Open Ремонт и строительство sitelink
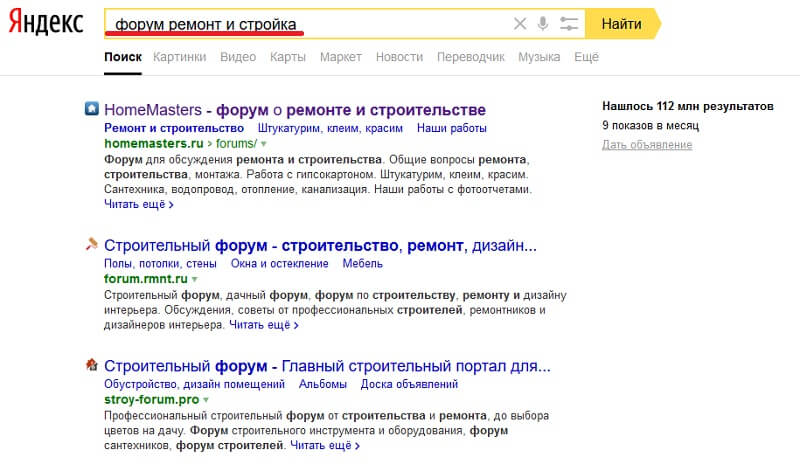 [x=174, y=128]
